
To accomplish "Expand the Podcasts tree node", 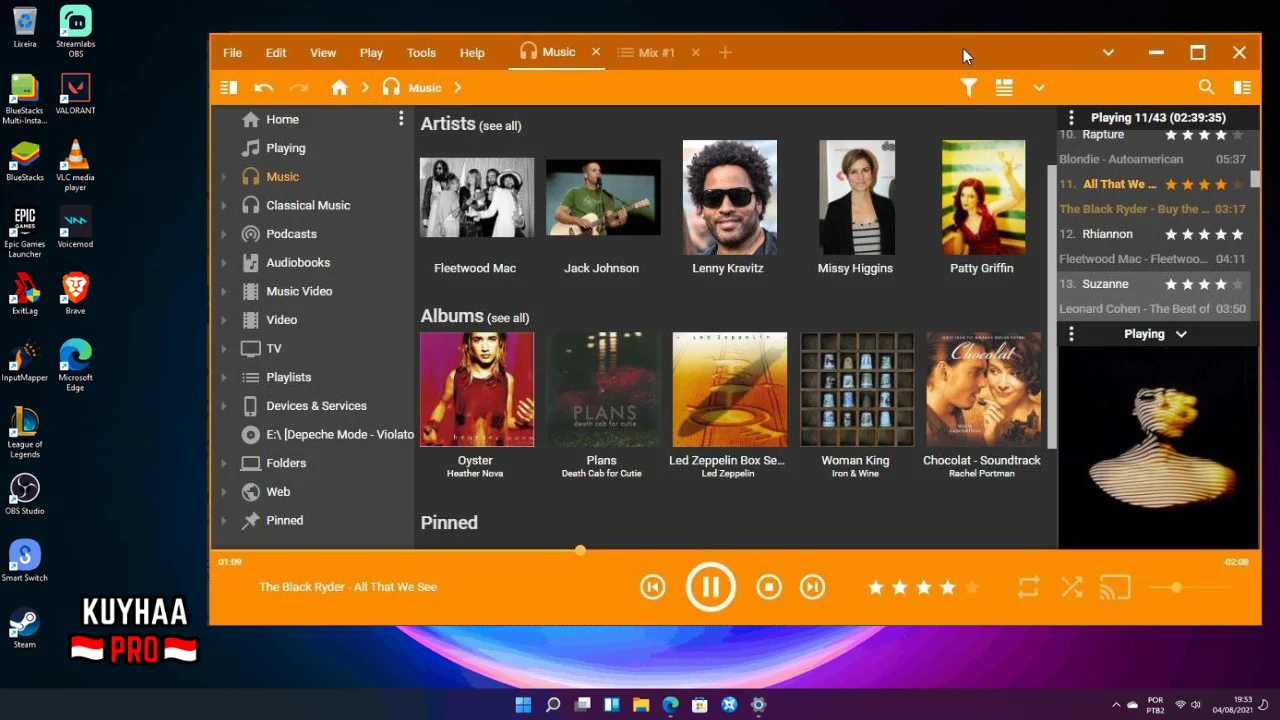I will click(x=224, y=234).
